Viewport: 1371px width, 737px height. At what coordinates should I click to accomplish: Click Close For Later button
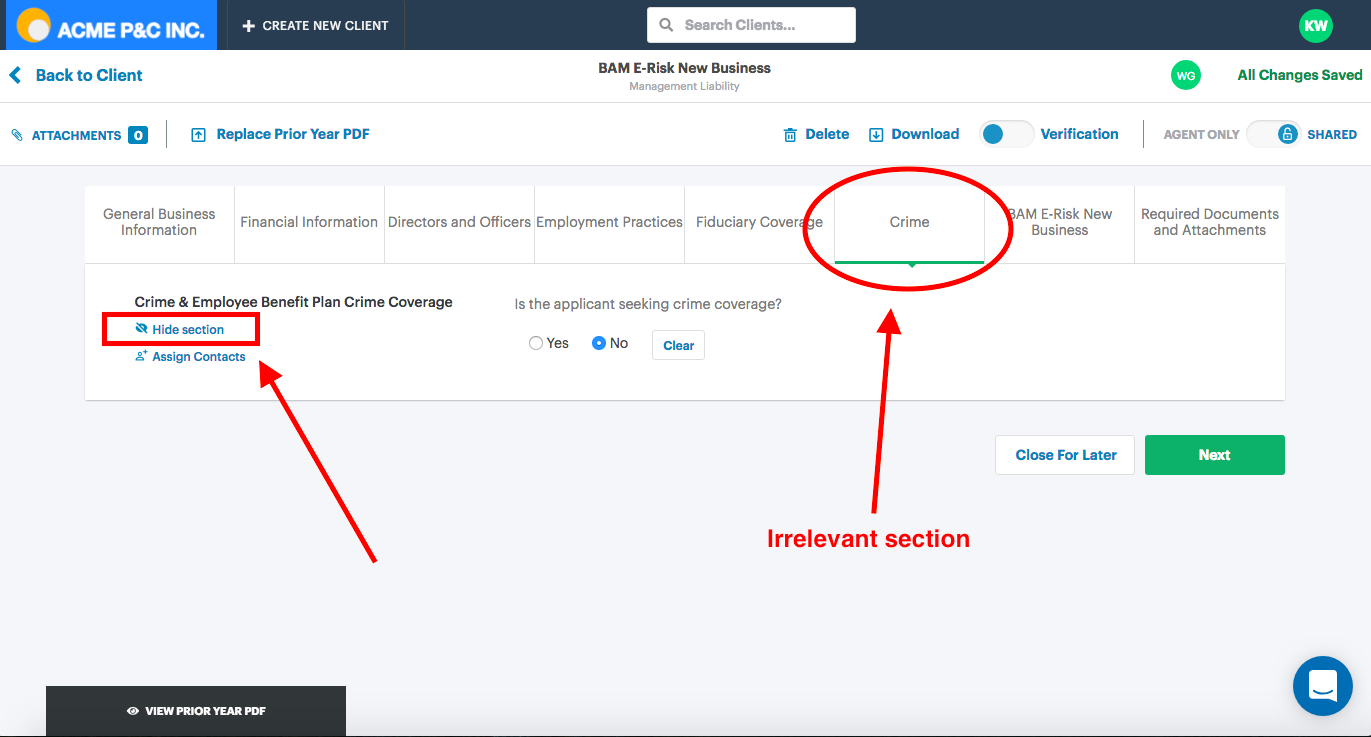[1065, 455]
